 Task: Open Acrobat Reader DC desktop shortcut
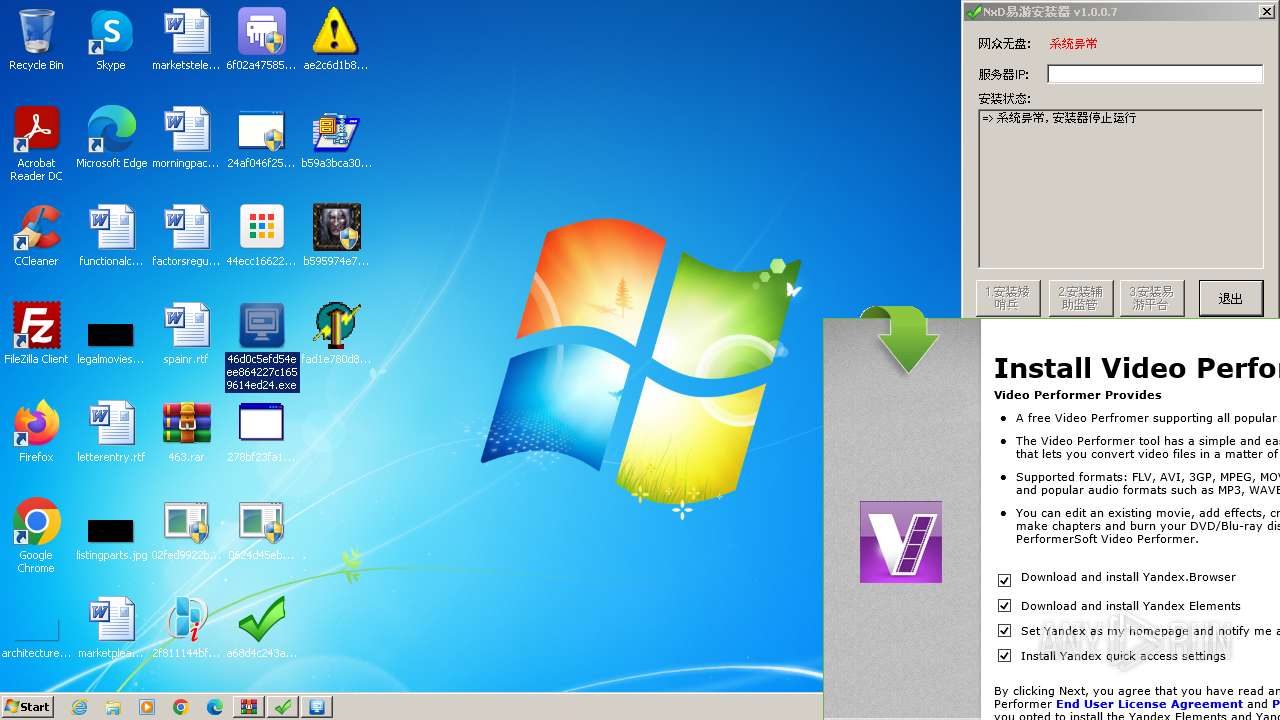(36, 143)
